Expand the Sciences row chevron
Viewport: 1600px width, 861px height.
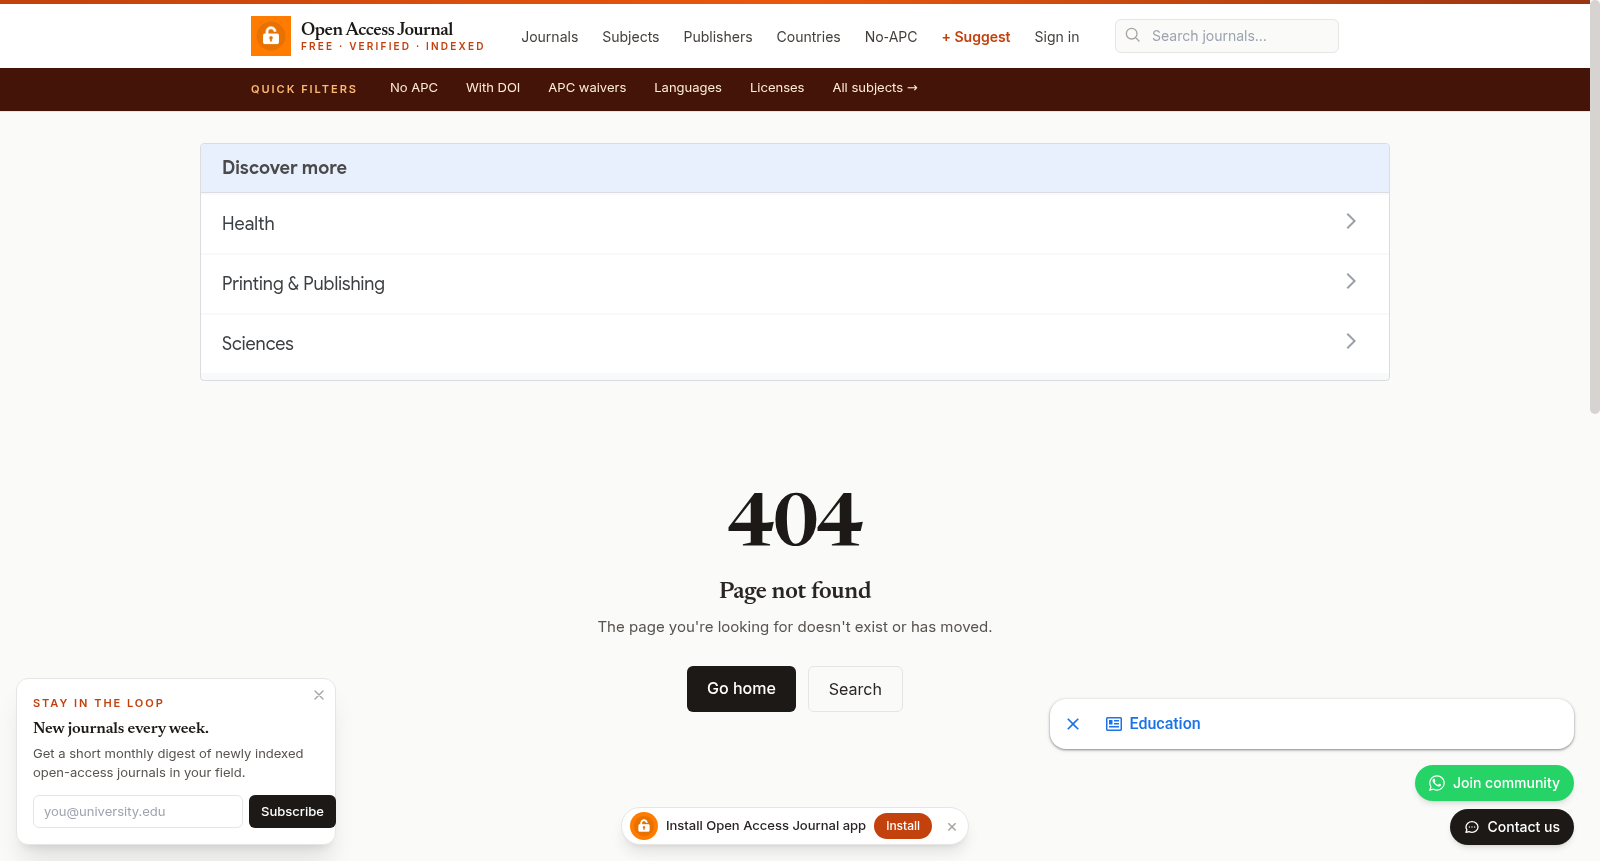1351,341
